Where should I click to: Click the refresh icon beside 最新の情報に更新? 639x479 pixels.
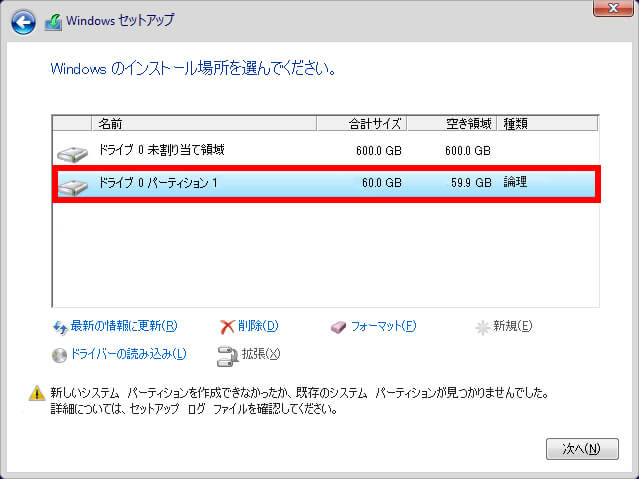pos(59,326)
